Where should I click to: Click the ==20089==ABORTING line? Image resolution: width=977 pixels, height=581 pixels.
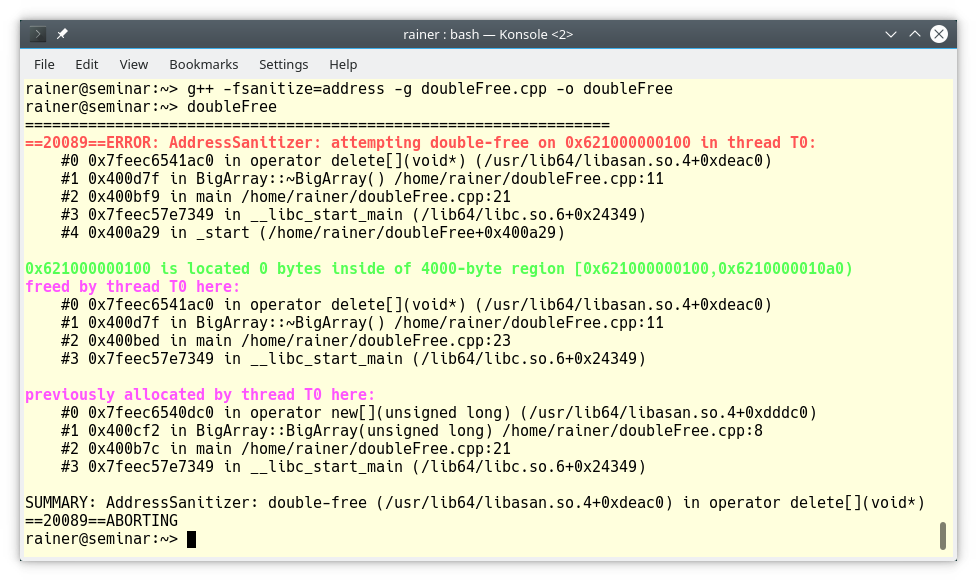pyautogui.click(x=101, y=521)
